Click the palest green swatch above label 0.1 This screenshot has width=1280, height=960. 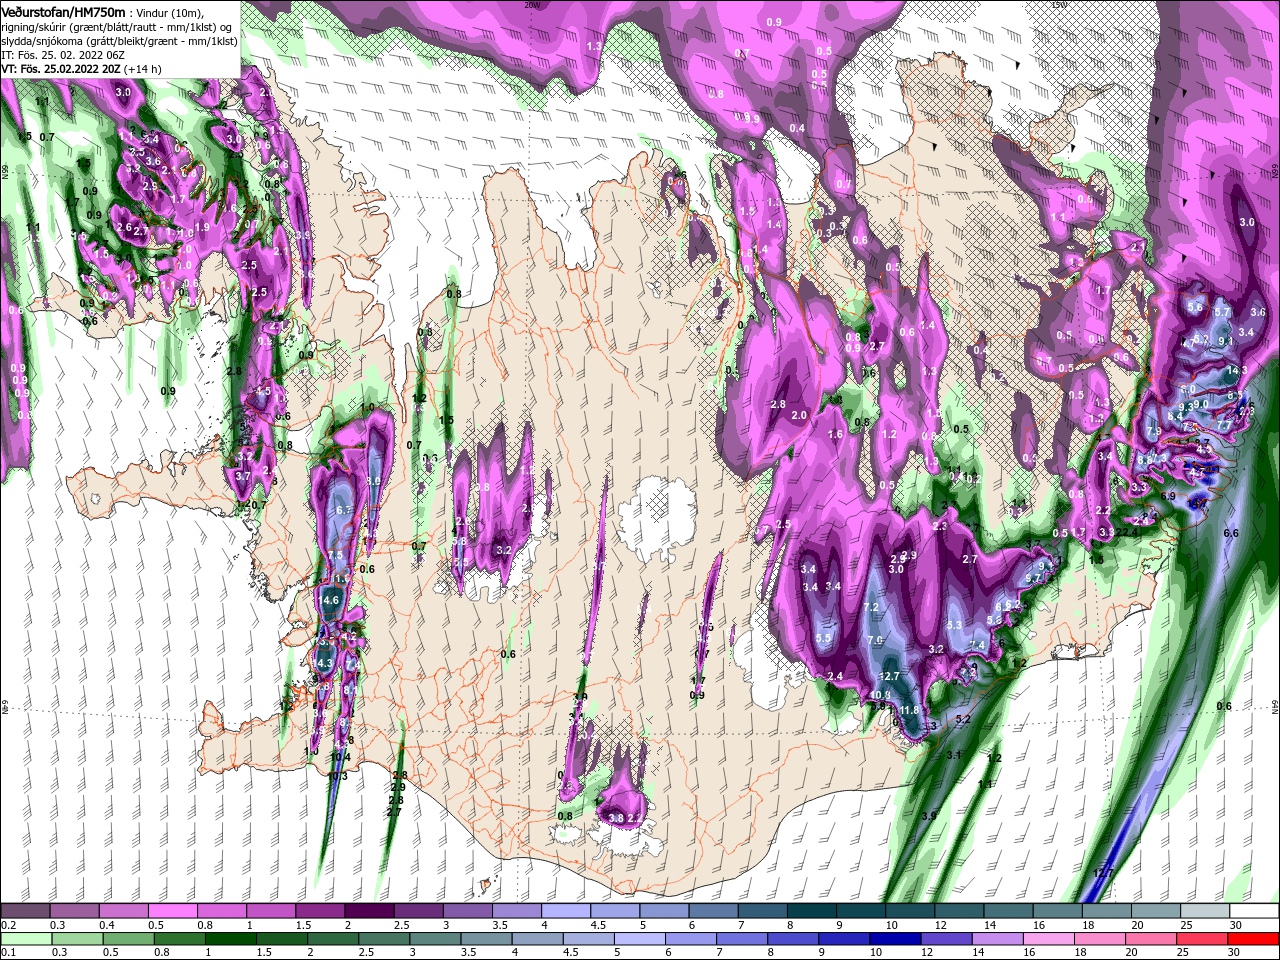[25, 939]
